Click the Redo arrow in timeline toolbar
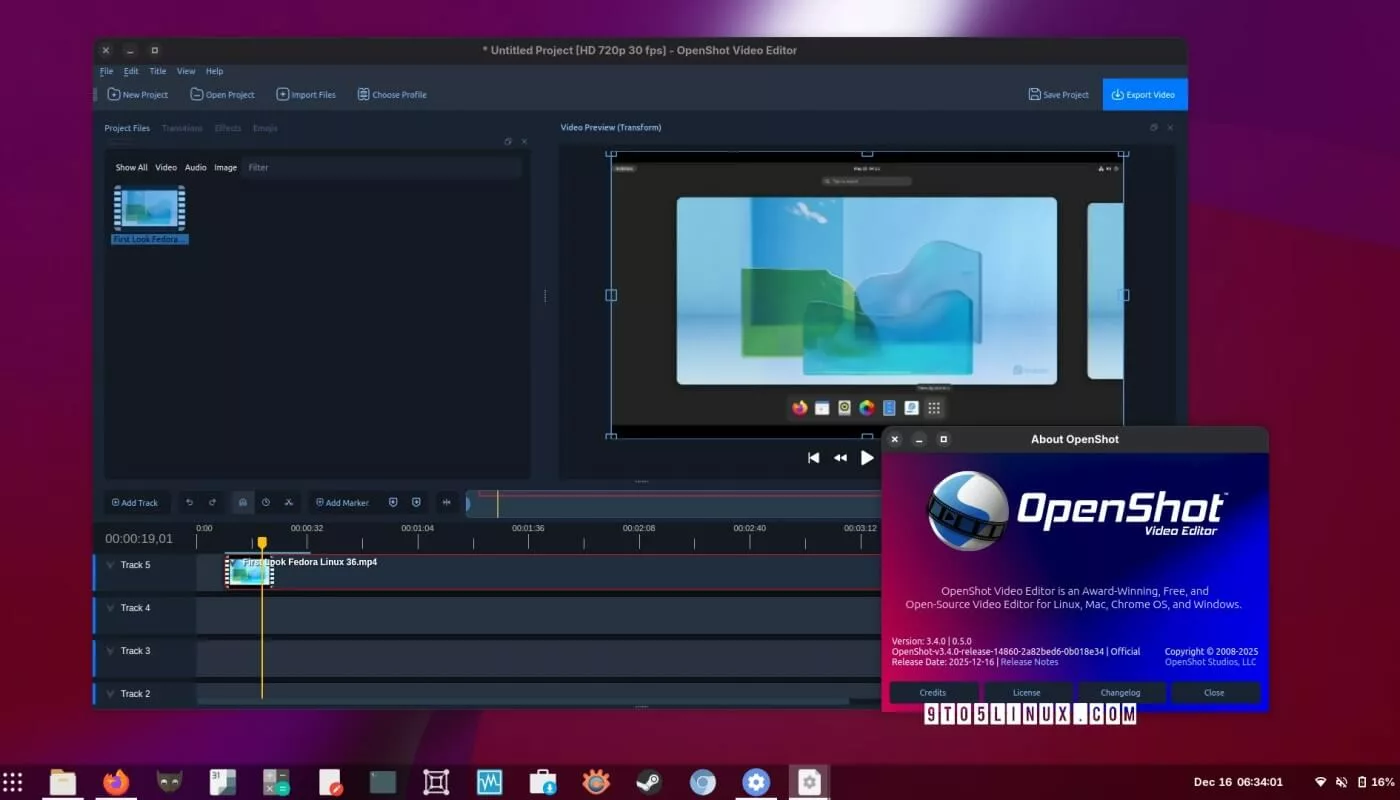1400x800 pixels. coord(212,502)
